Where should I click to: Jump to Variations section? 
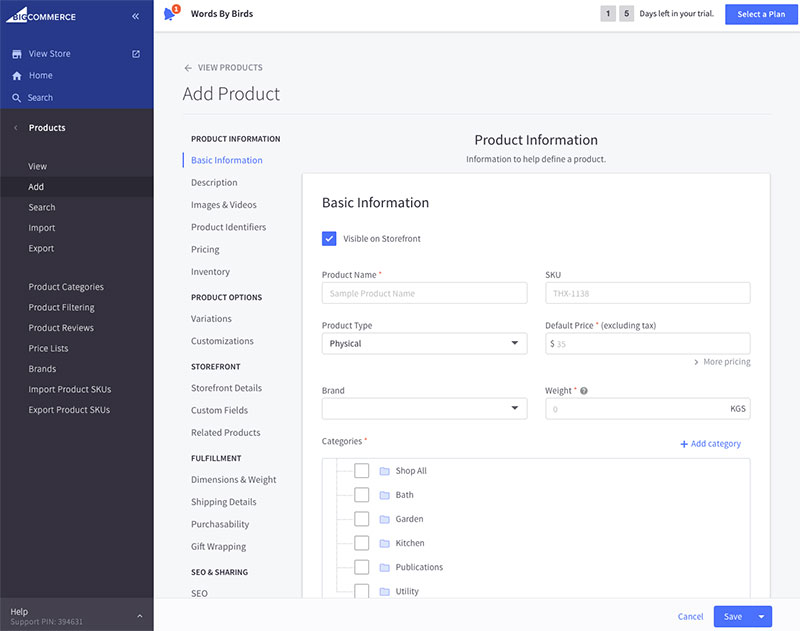tap(211, 319)
